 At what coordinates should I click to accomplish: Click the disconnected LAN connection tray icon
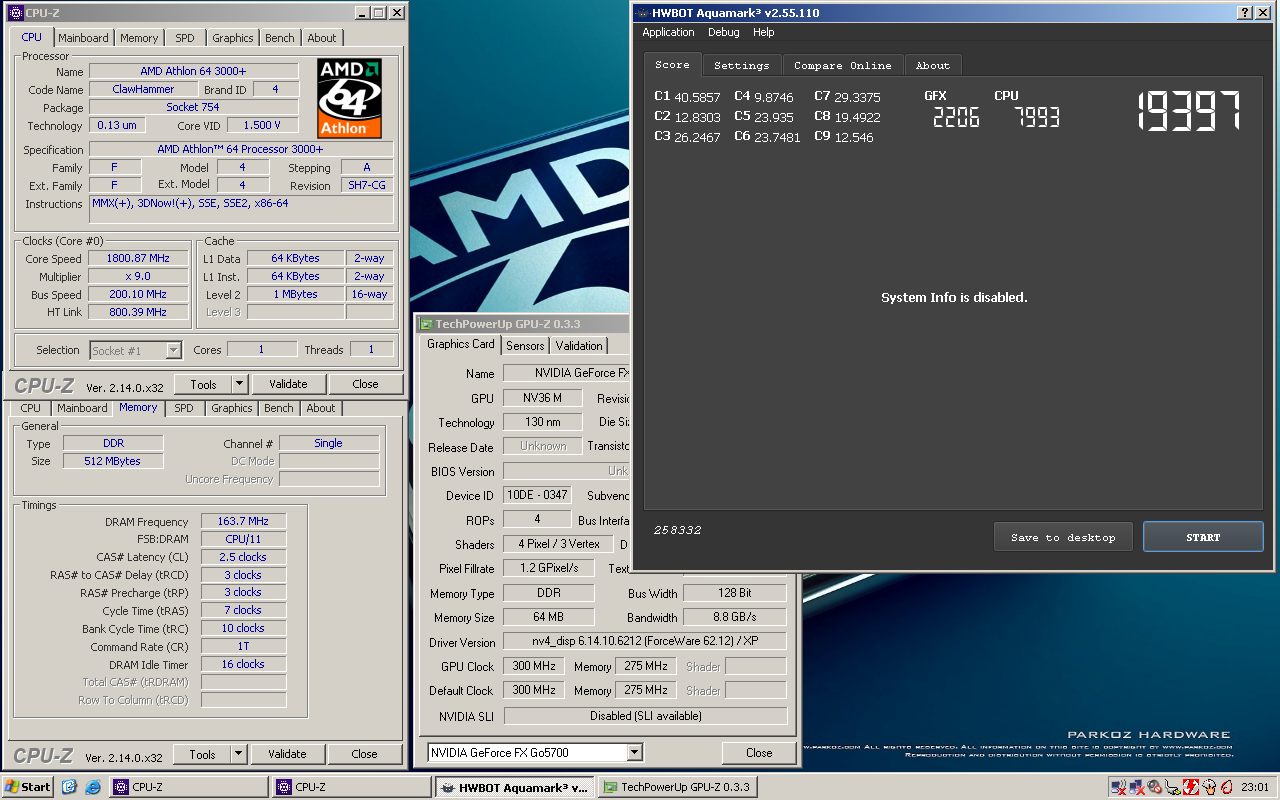1138,787
